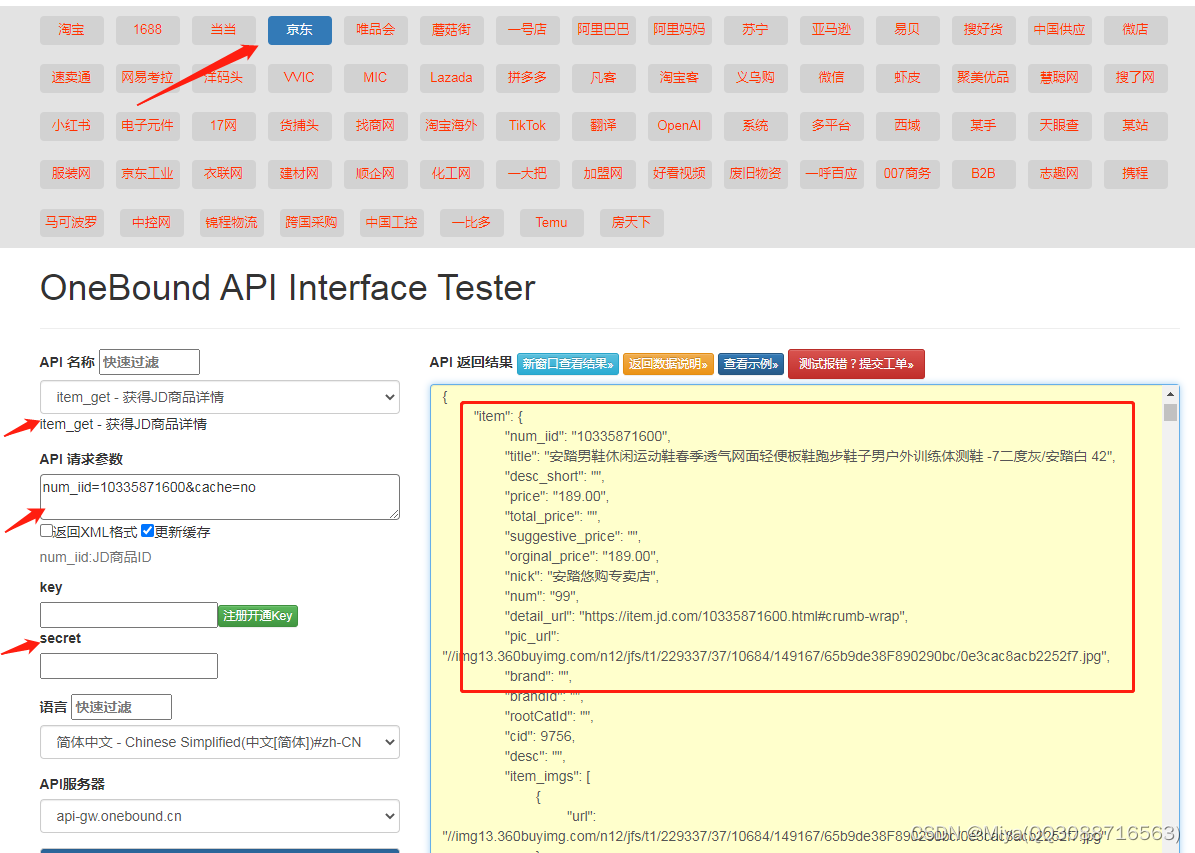Select the 1688 platform tab
Screen dimensions: 1195x853
[x=147, y=30]
